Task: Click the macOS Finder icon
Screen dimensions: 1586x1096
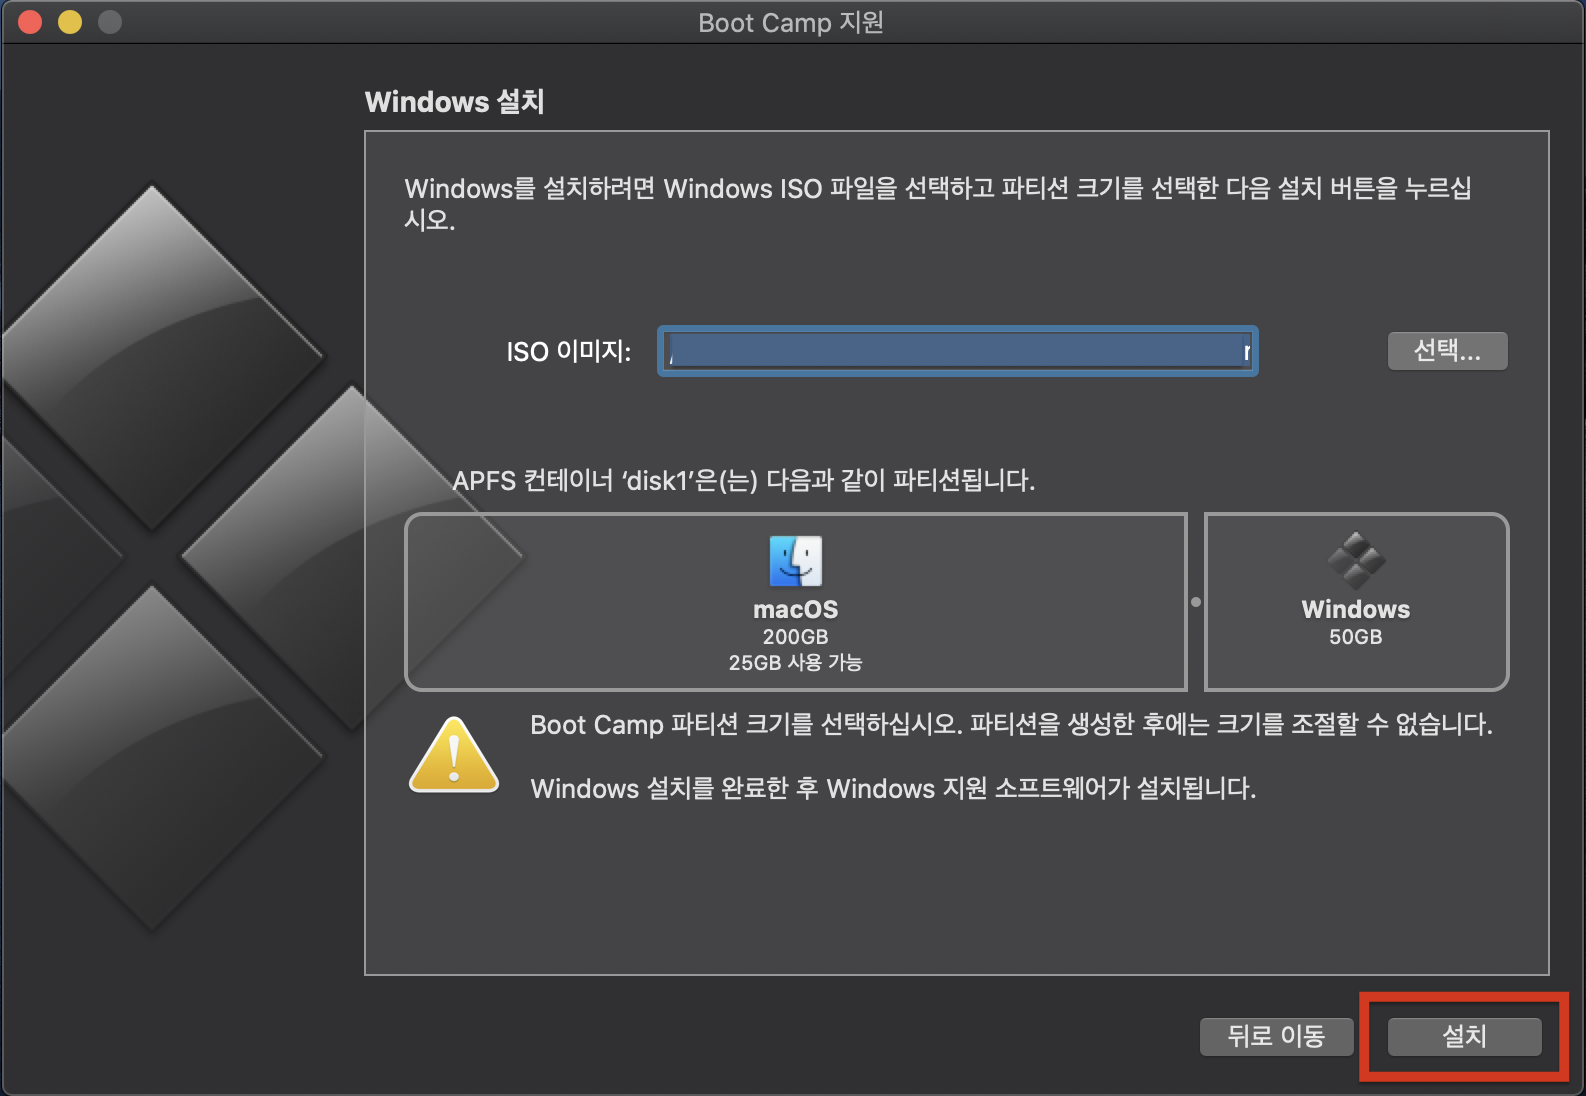Action: (796, 561)
